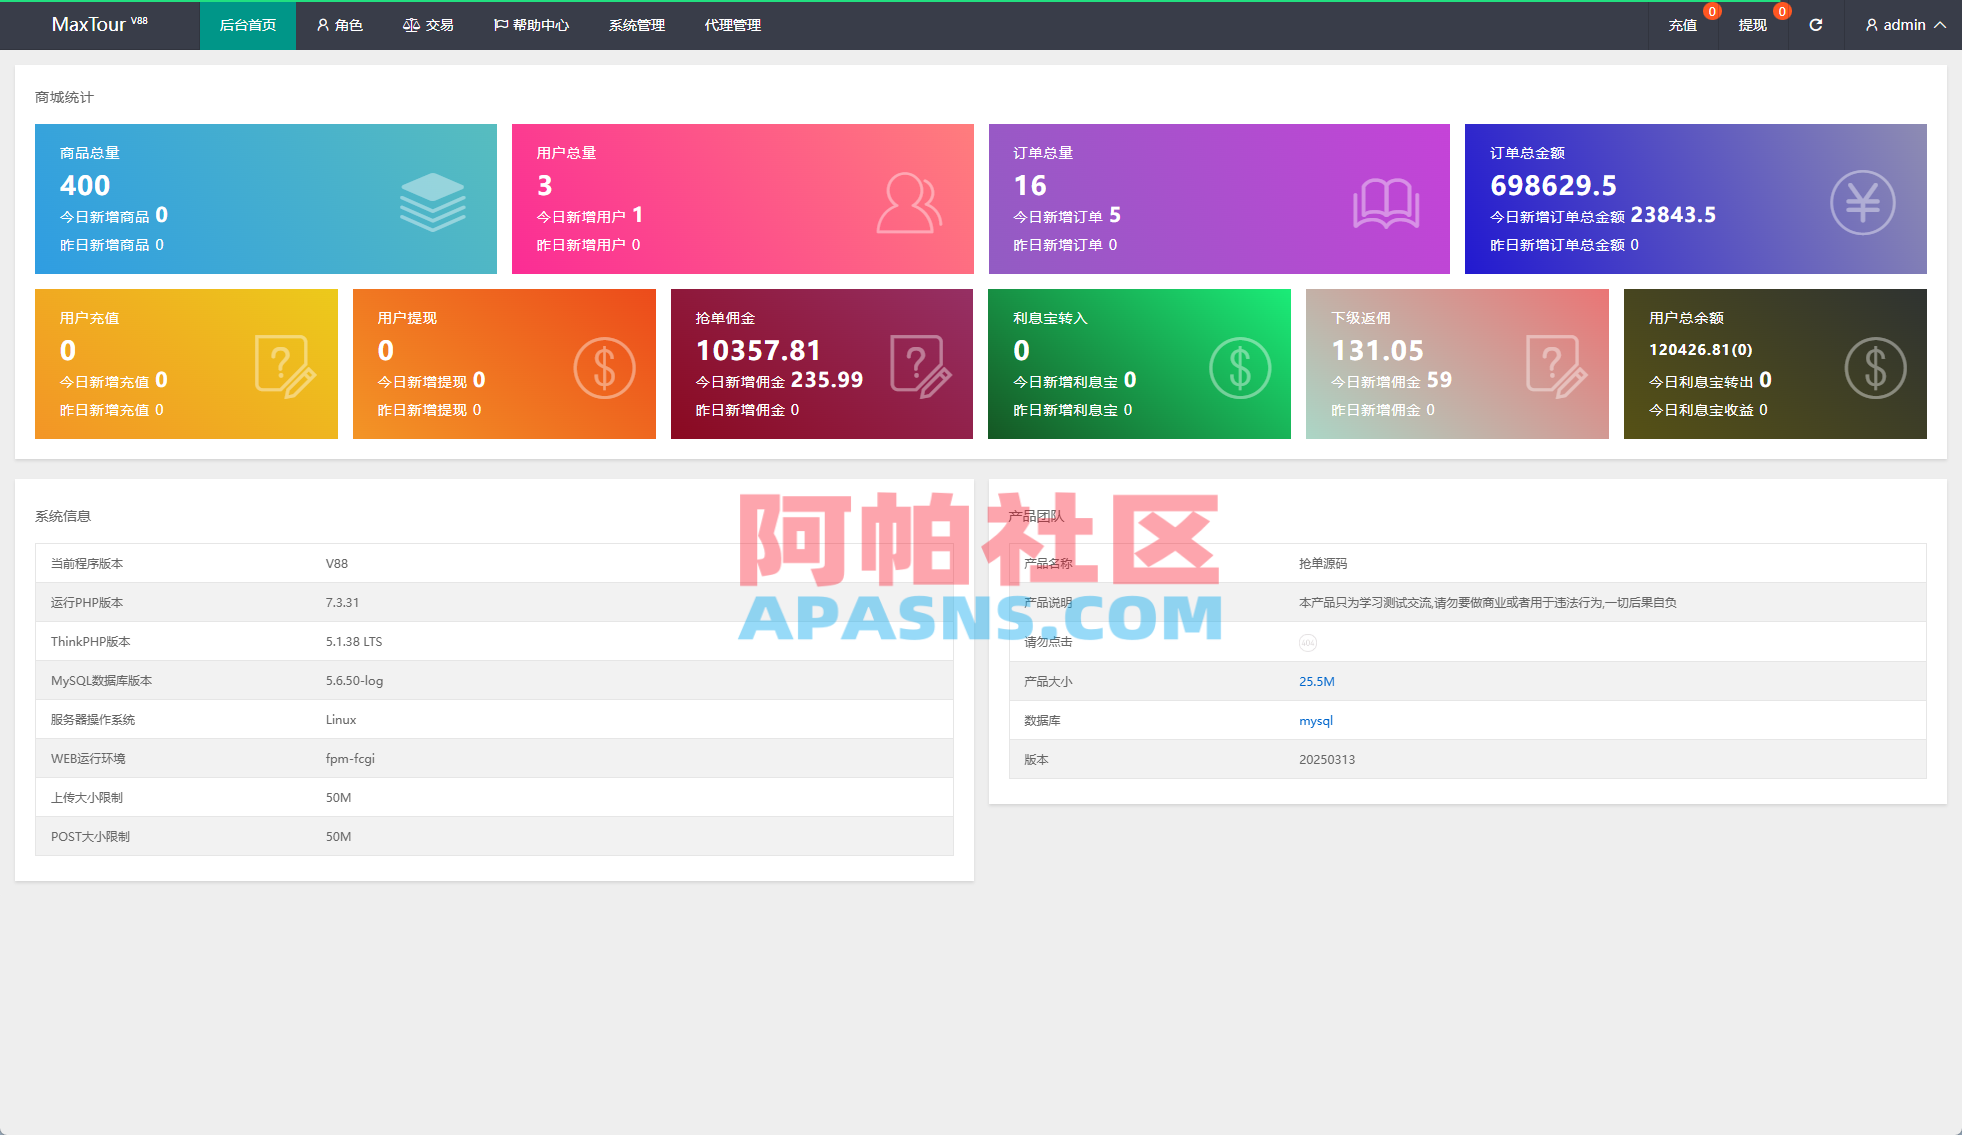The height and width of the screenshot is (1135, 1962).
Task: Click the refresh icon in the top bar
Action: click(1816, 25)
